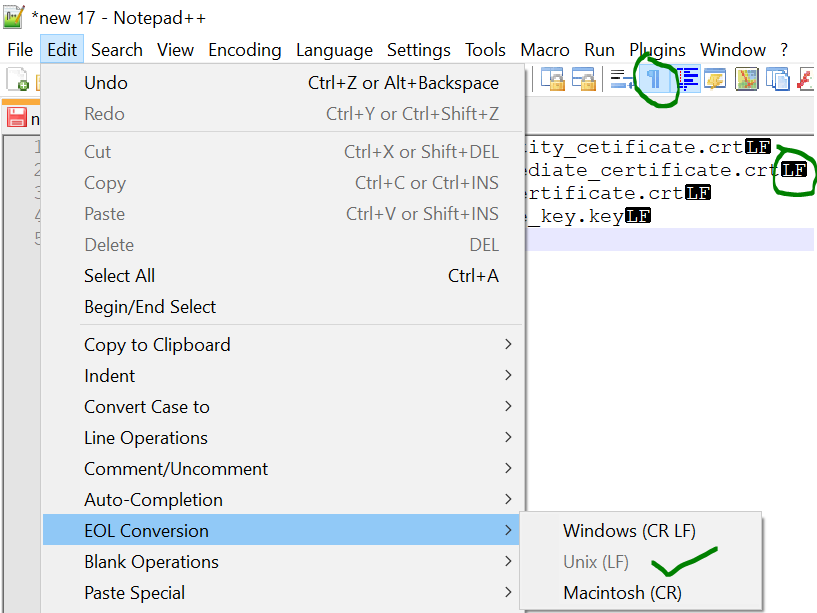Toggle Show All Characters pilcrow icon
This screenshot has width=817, height=613.
pos(653,80)
